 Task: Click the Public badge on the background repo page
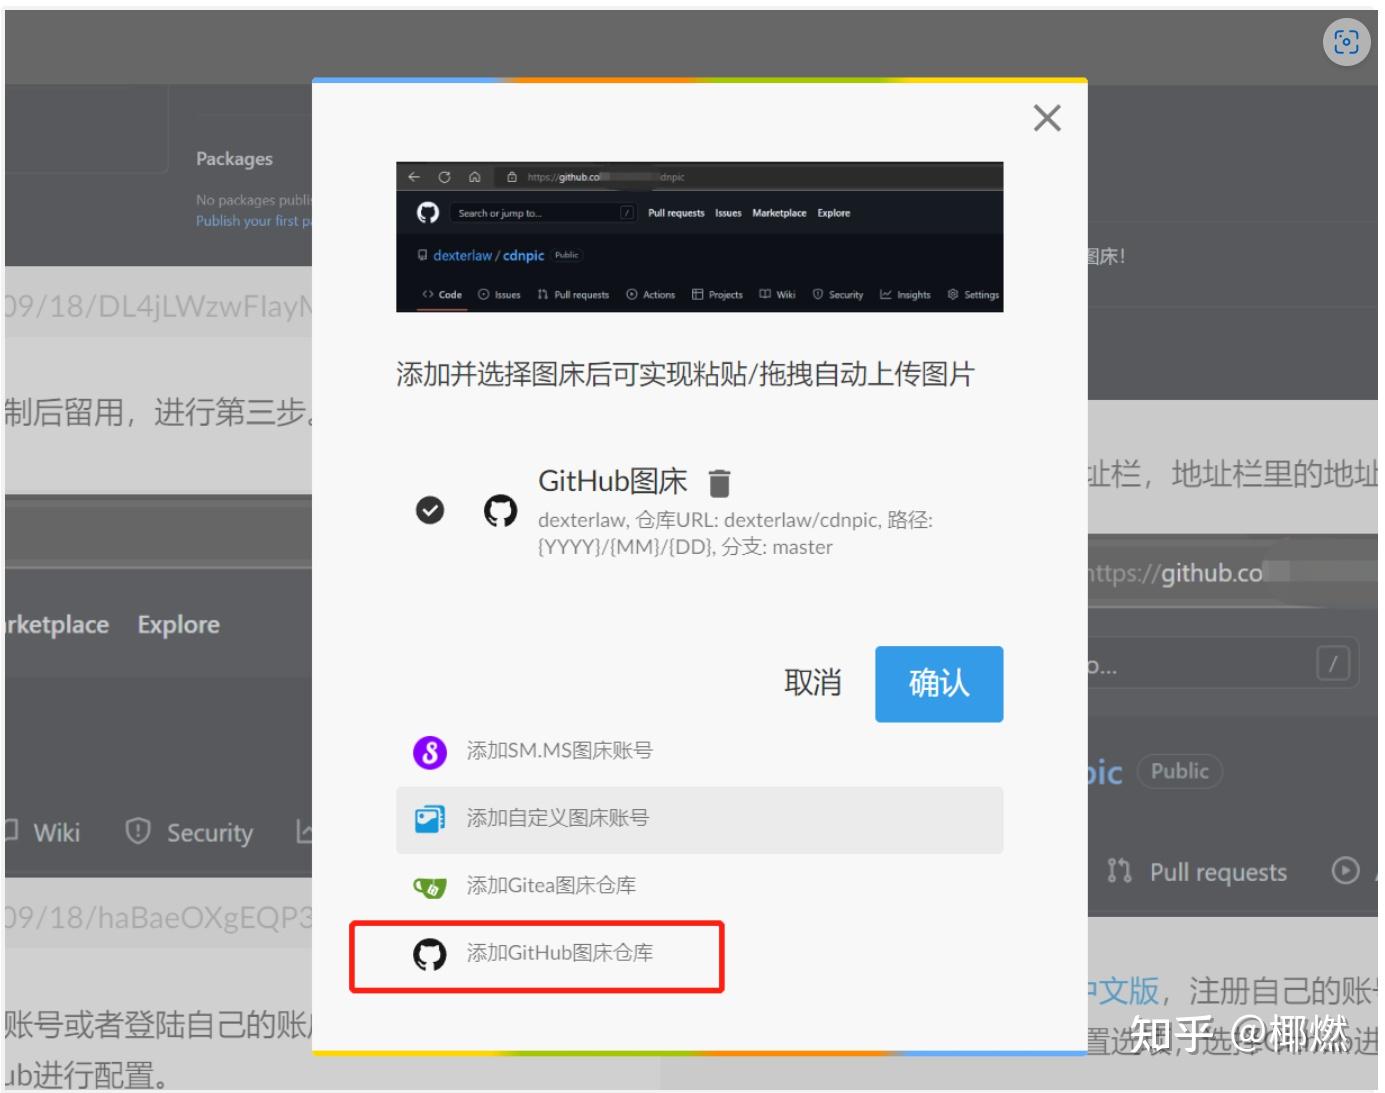[x=1180, y=771]
